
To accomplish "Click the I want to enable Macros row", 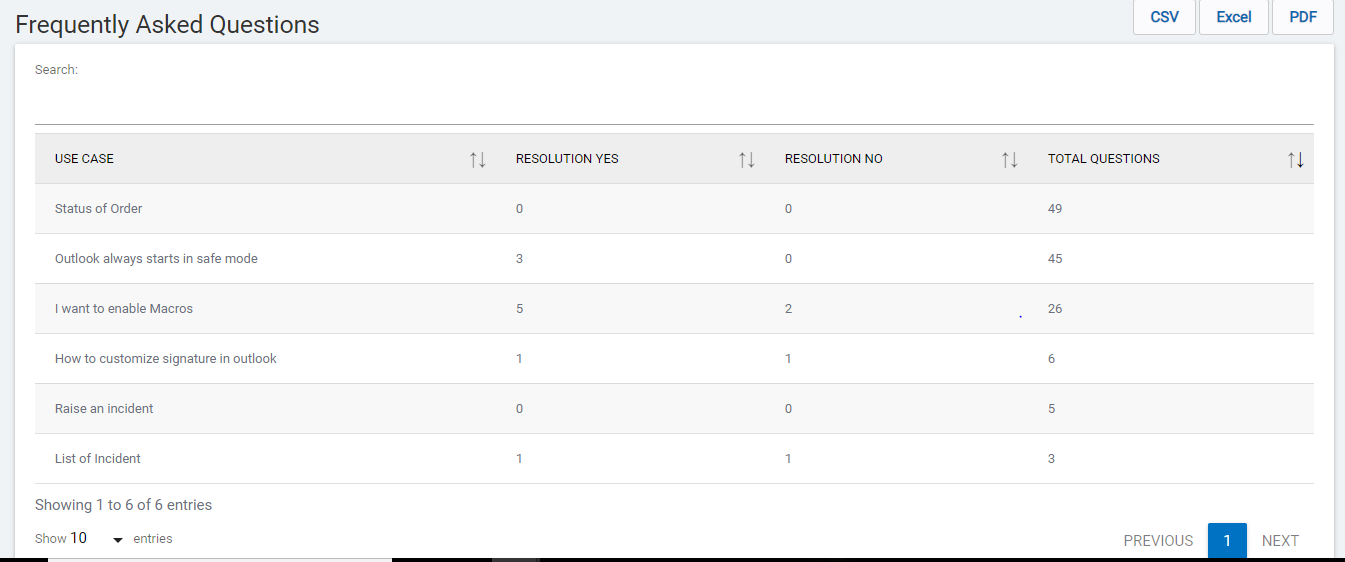I will tap(124, 309).
